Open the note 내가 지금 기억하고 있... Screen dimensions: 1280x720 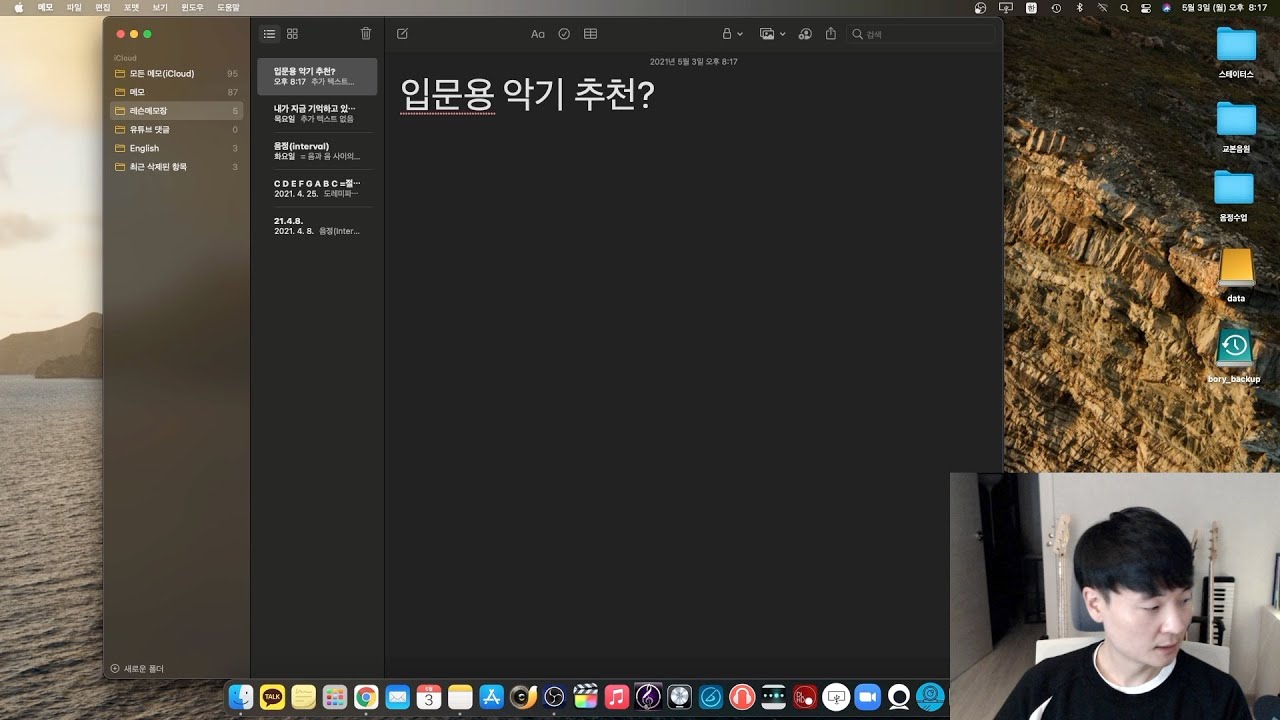click(317, 113)
